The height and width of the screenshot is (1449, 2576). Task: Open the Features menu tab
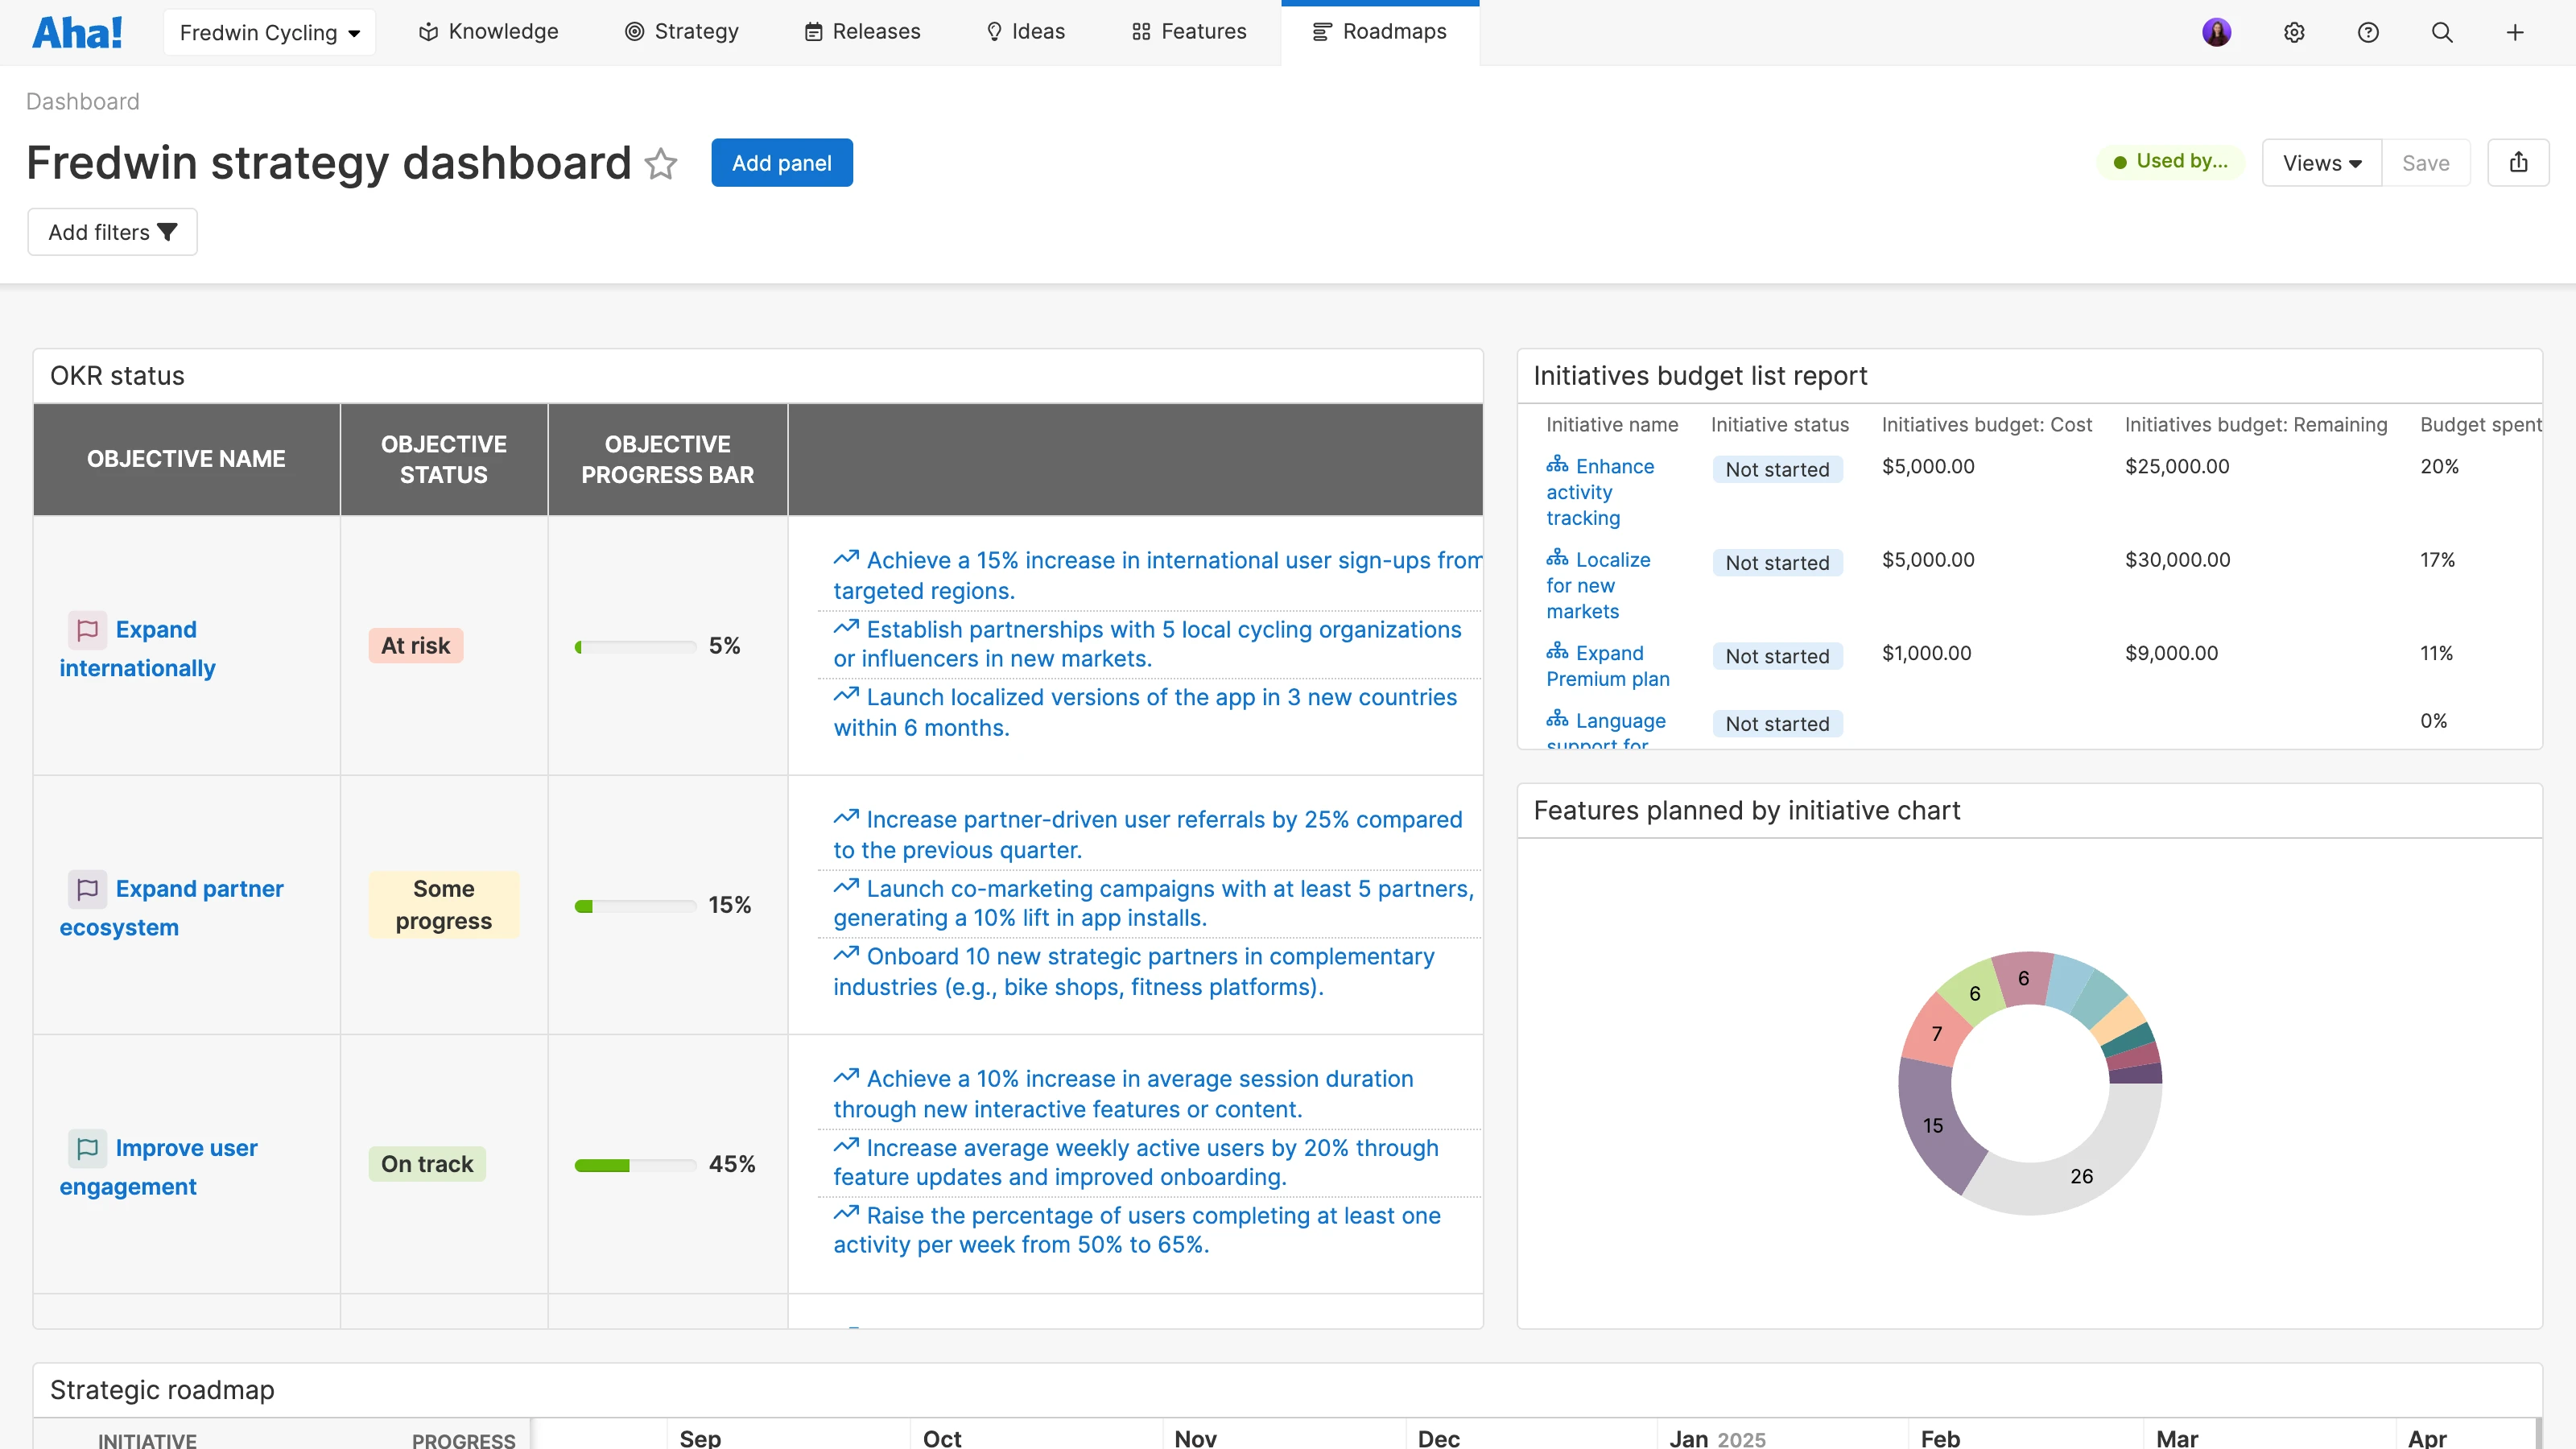click(1189, 32)
